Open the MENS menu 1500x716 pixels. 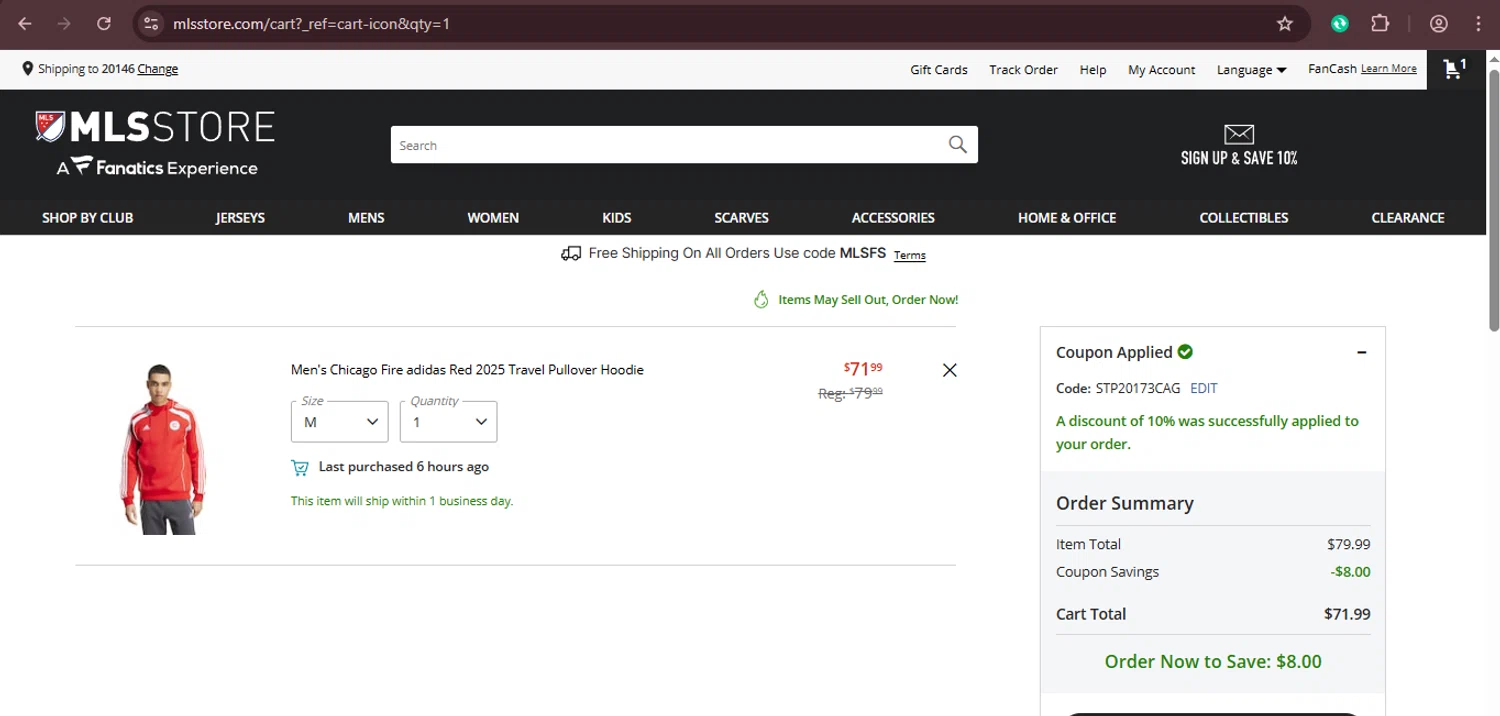click(366, 217)
